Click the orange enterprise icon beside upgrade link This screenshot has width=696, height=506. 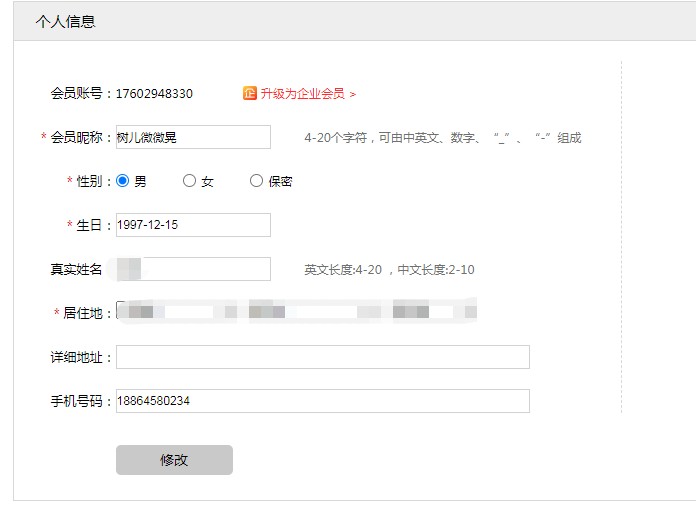click(250, 94)
